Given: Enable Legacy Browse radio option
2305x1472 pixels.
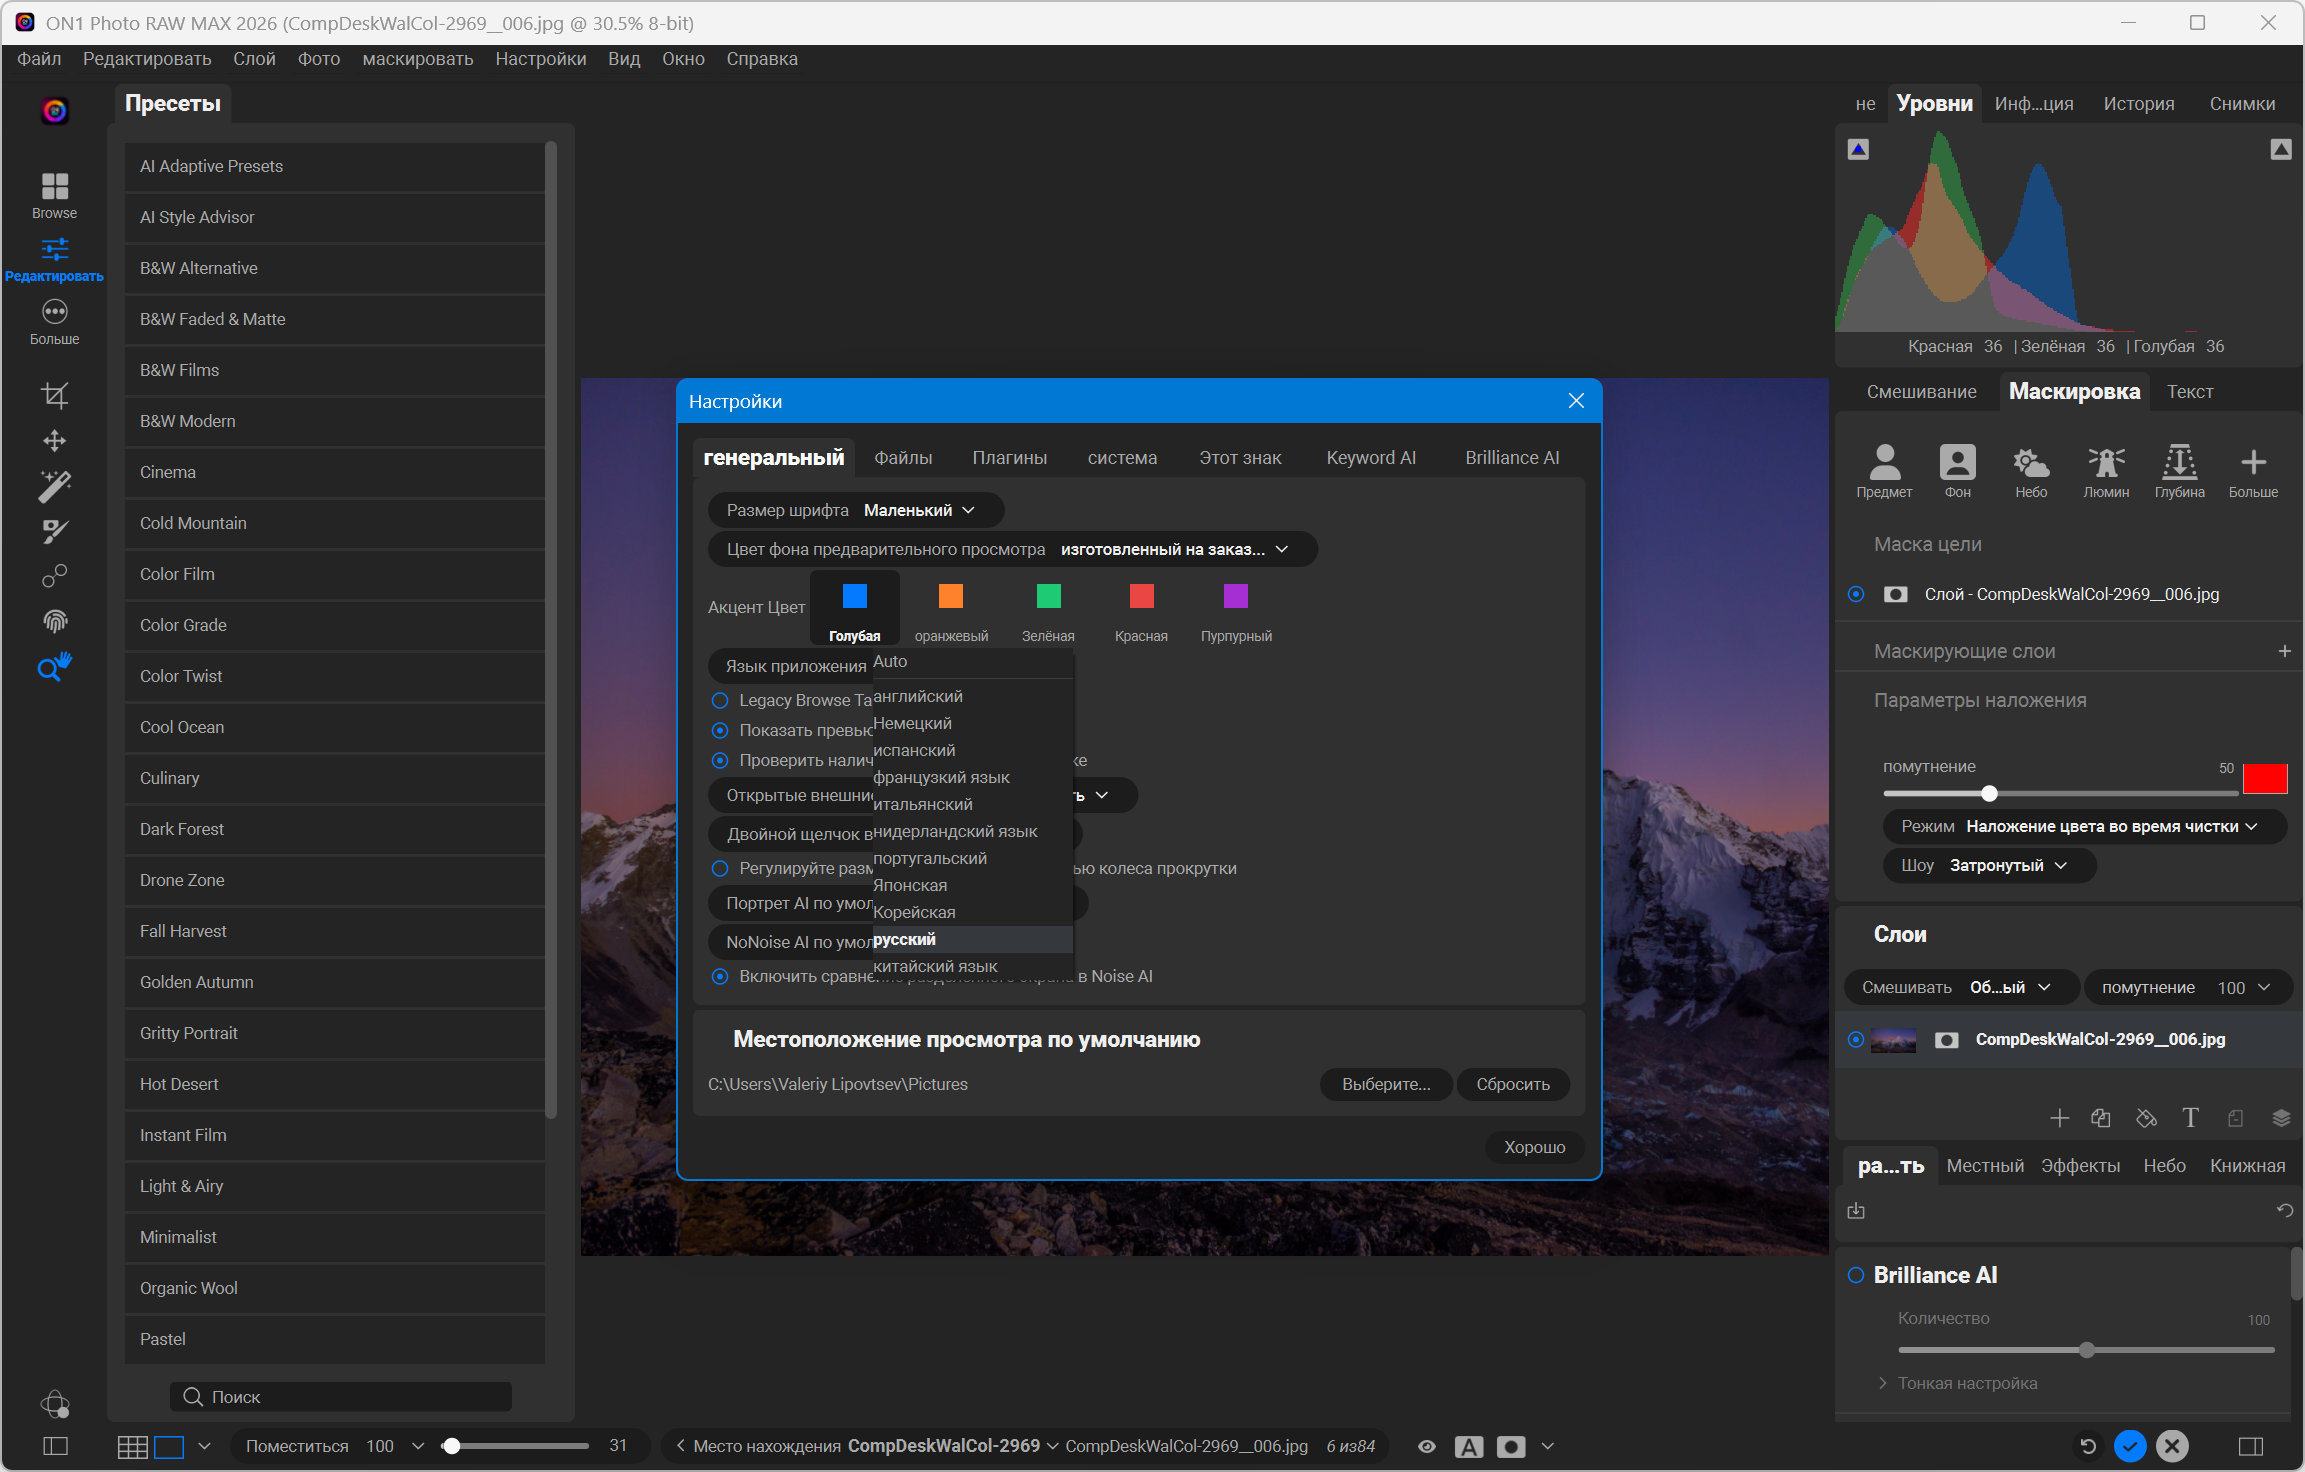Looking at the screenshot, I should (720, 700).
